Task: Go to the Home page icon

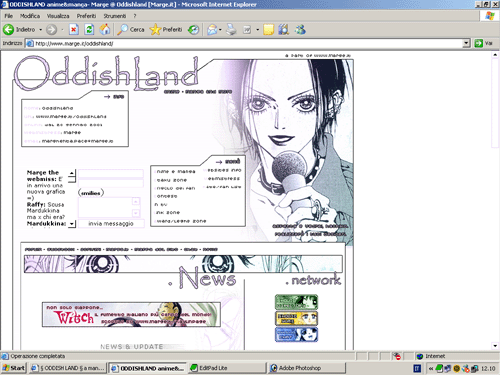Action: tap(105, 30)
